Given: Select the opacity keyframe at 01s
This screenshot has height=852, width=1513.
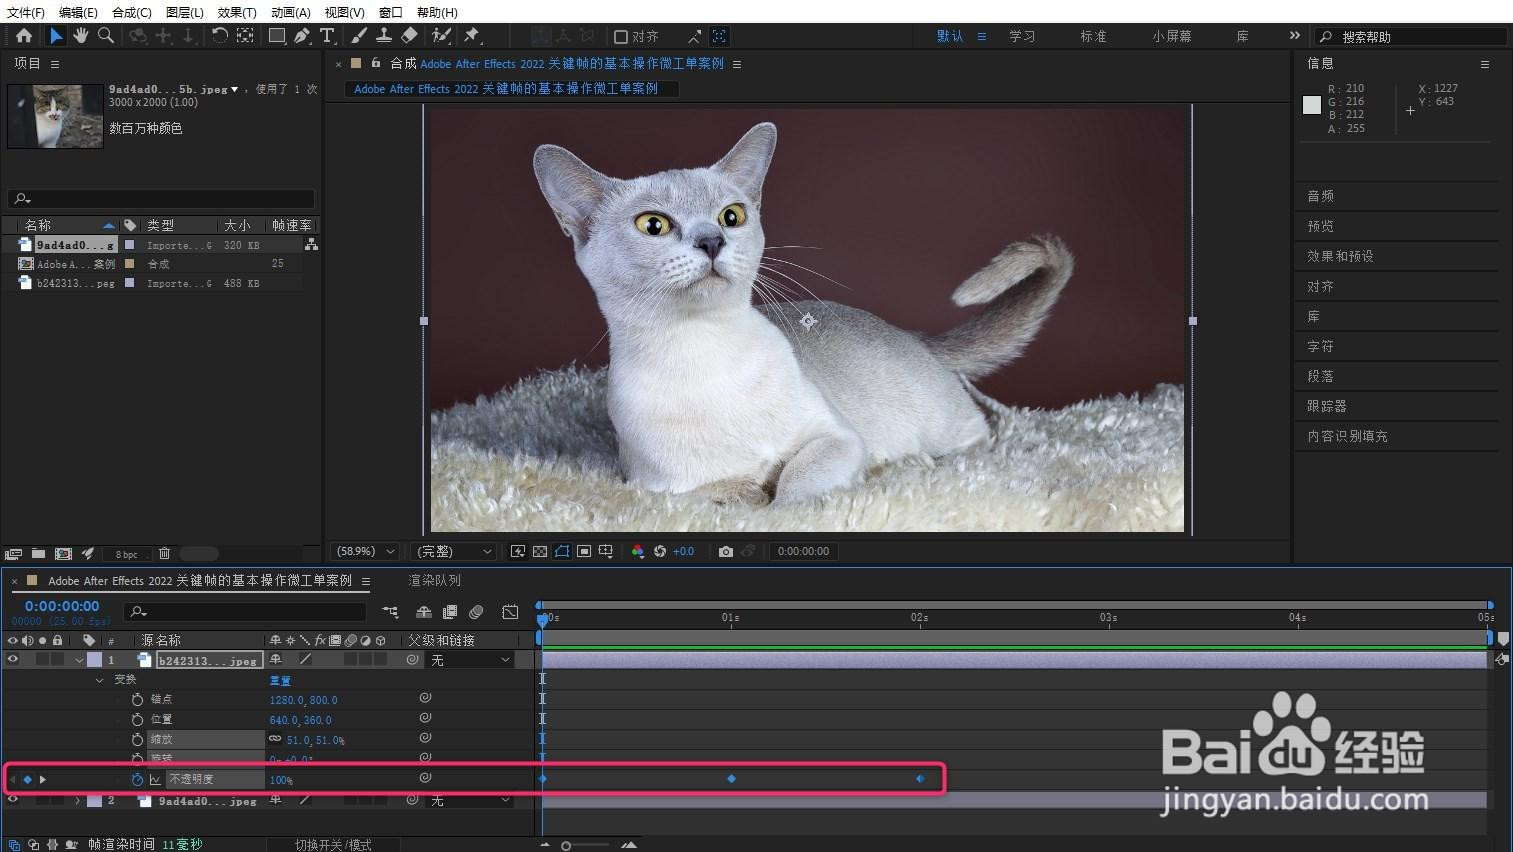Looking at the screenshot, I should tap(731, 778).
